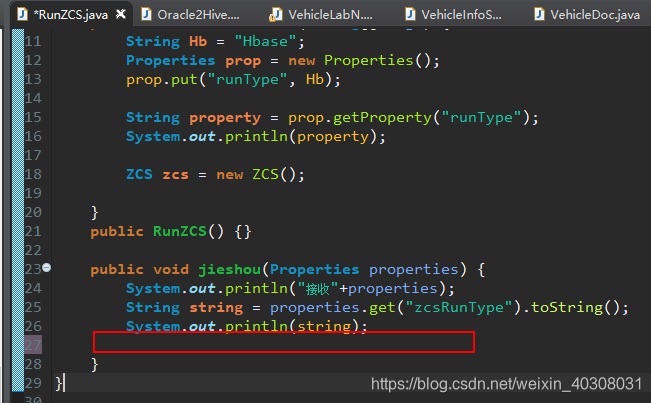This screenshot has width=651, height=403.
Task: Click the zcs variable name on line 18
Action: [x=176, y=175]
